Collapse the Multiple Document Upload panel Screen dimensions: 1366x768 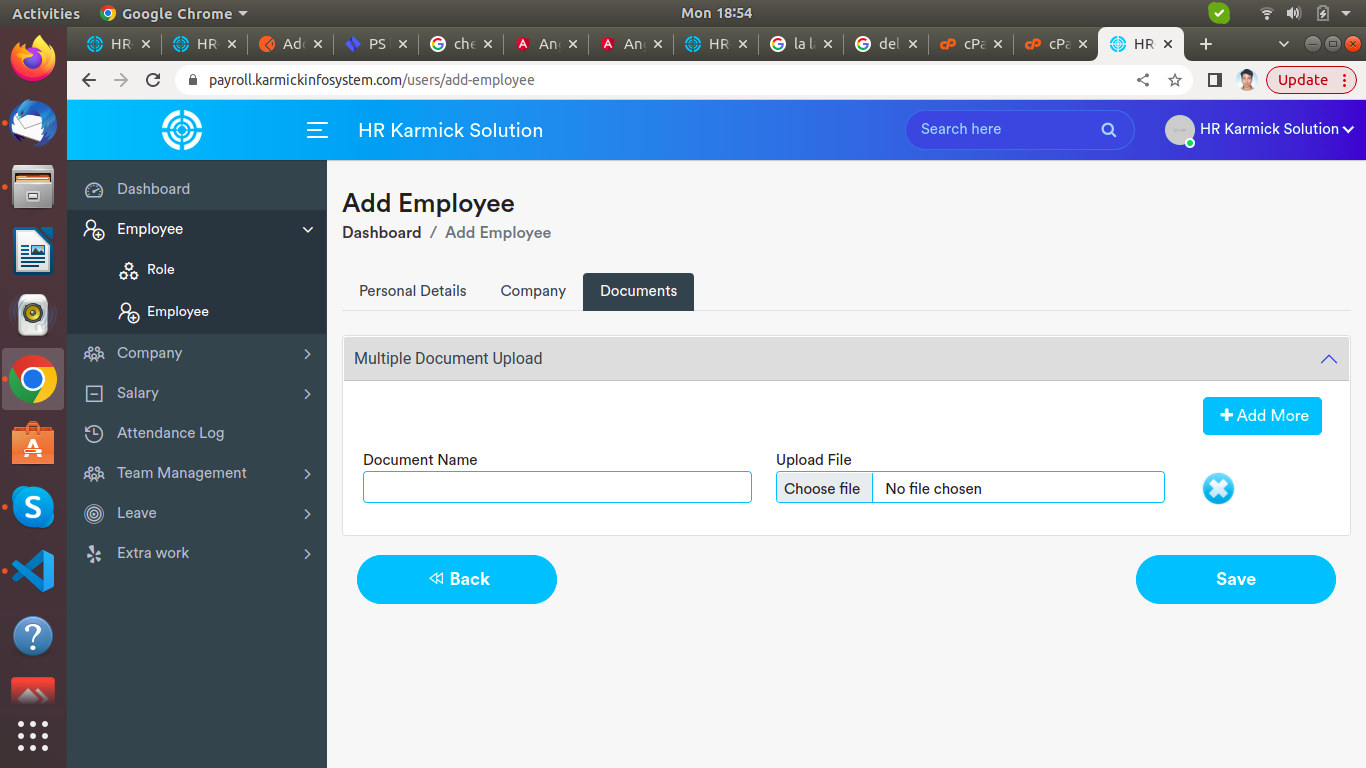[x=1328, y=359]
